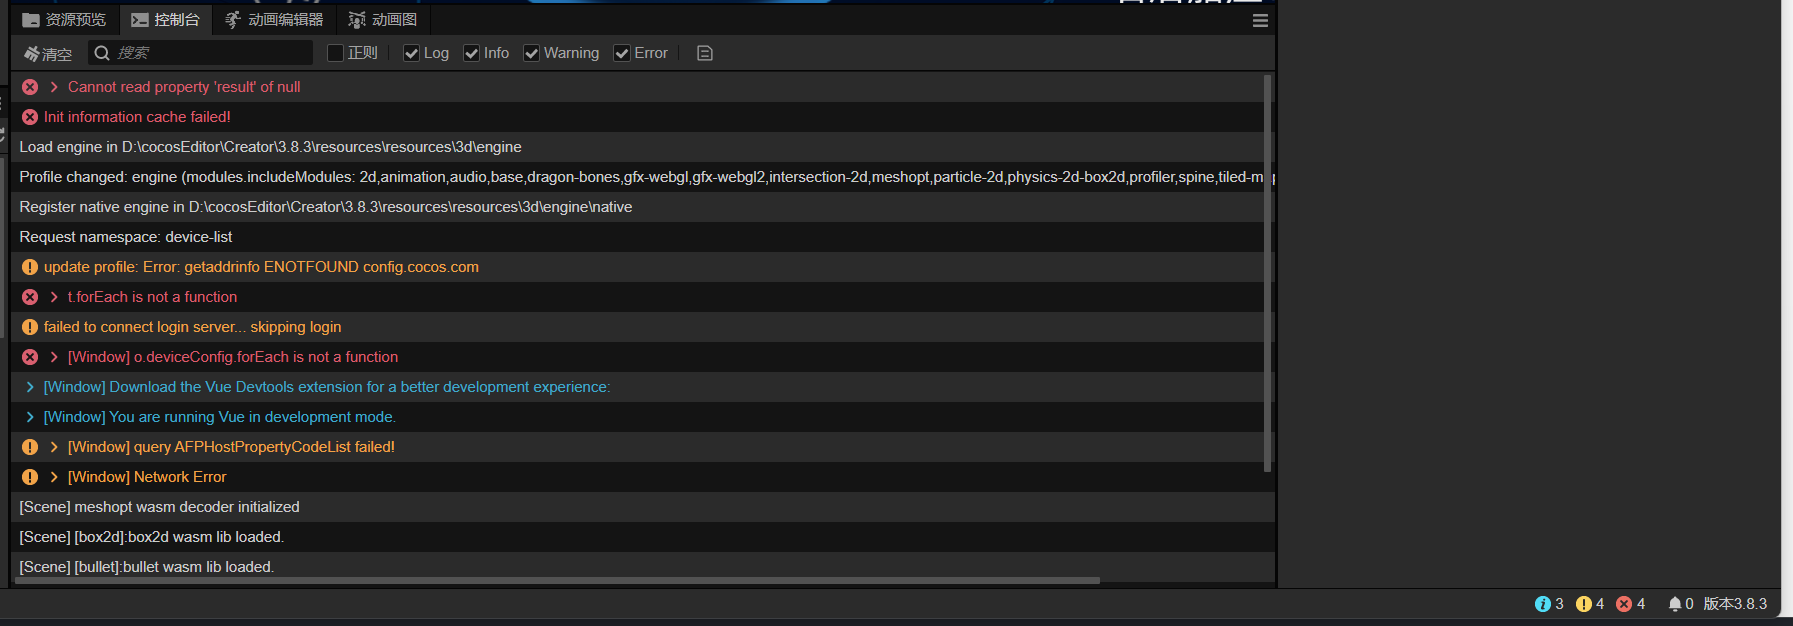Select 'Register native engine' log line
Image resolution: width=1793 pixels, height=626 pixels.
pos(326,207)
